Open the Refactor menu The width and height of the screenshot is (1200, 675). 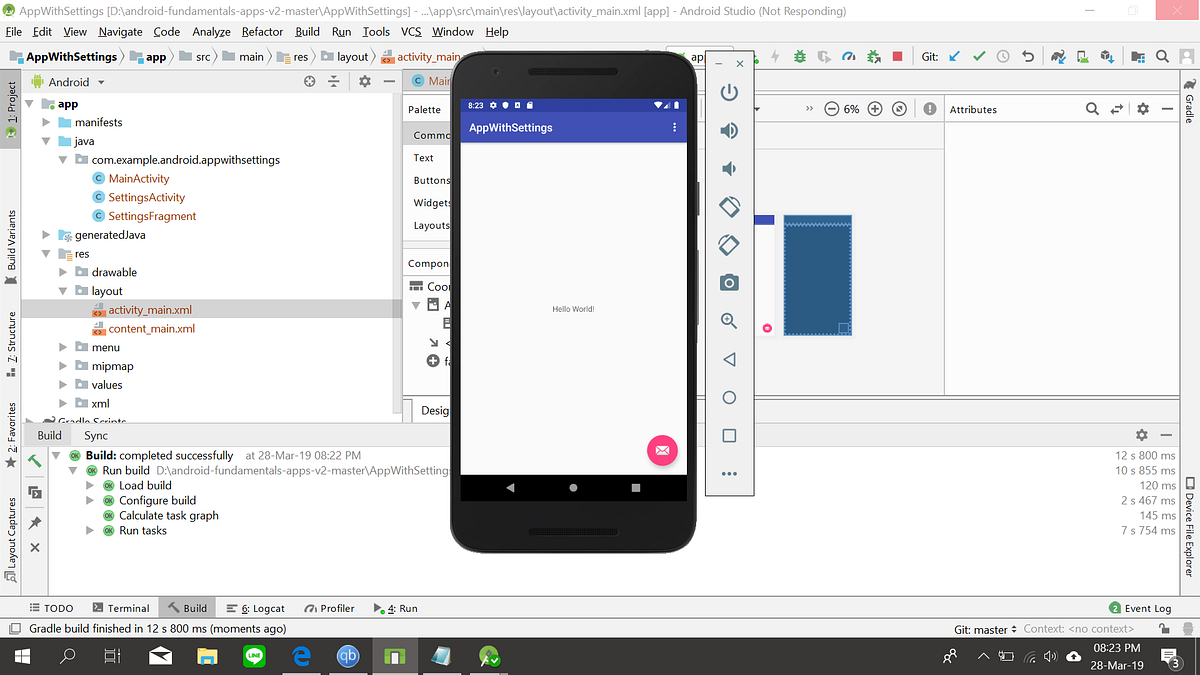(x=262, y=31)
